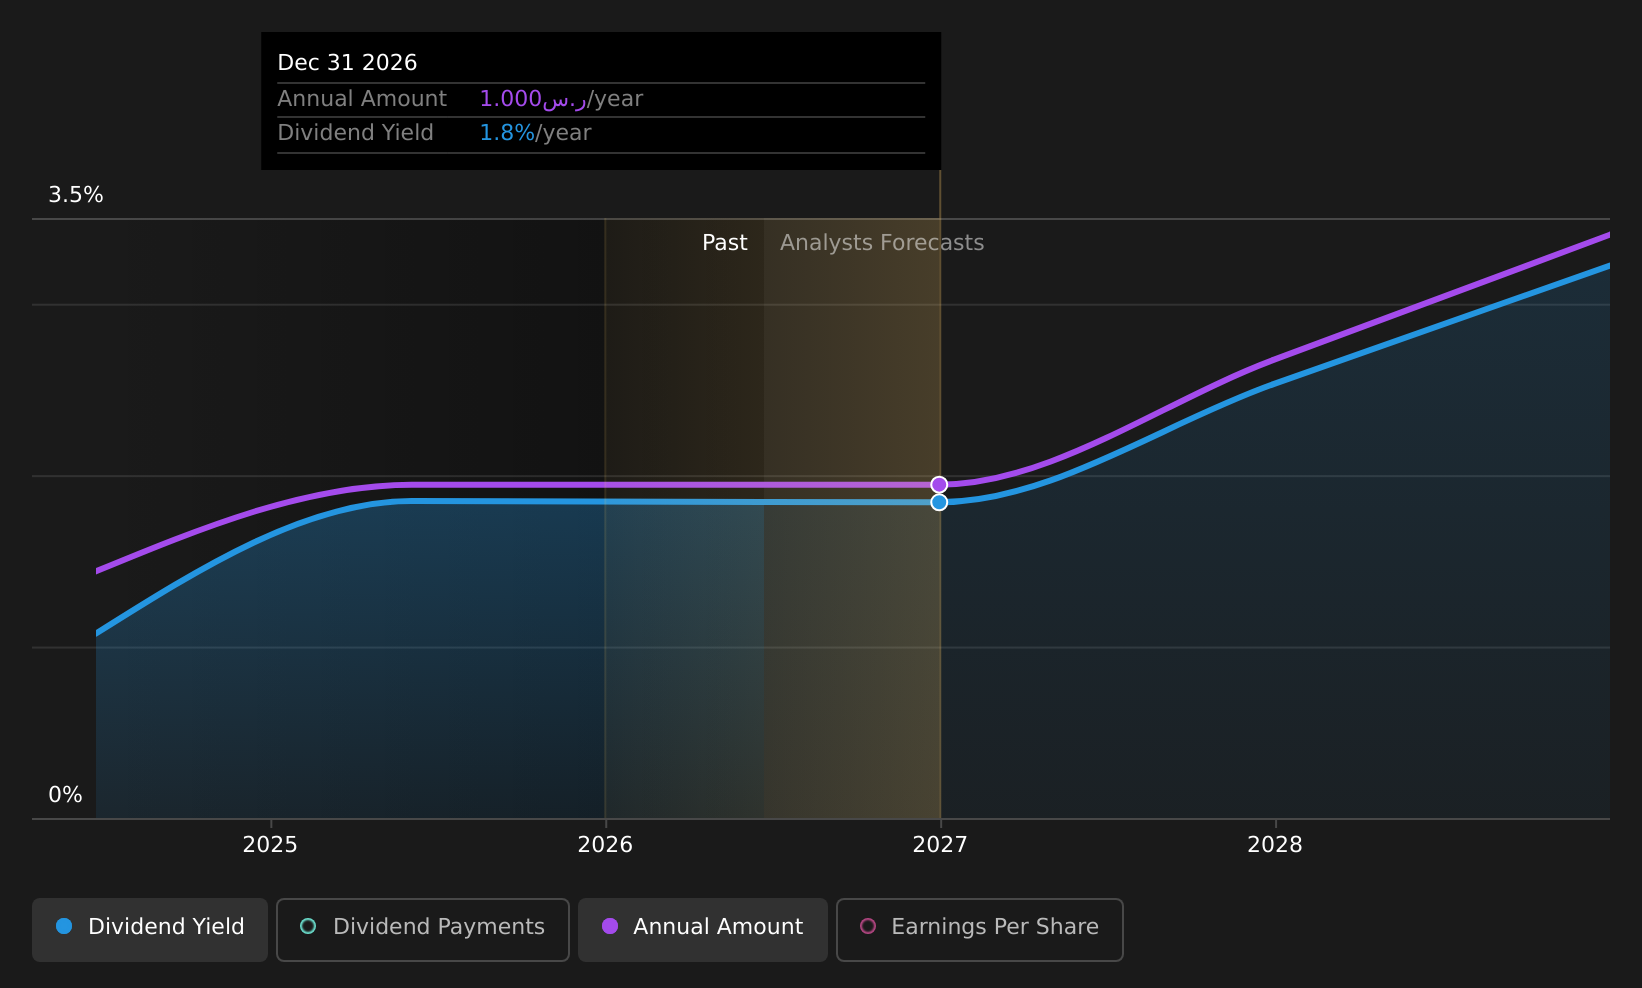The width and height of the screenshot is (1642, 988).
Task: Click the 2026 x-axis label
Action: tap(605, 845)
